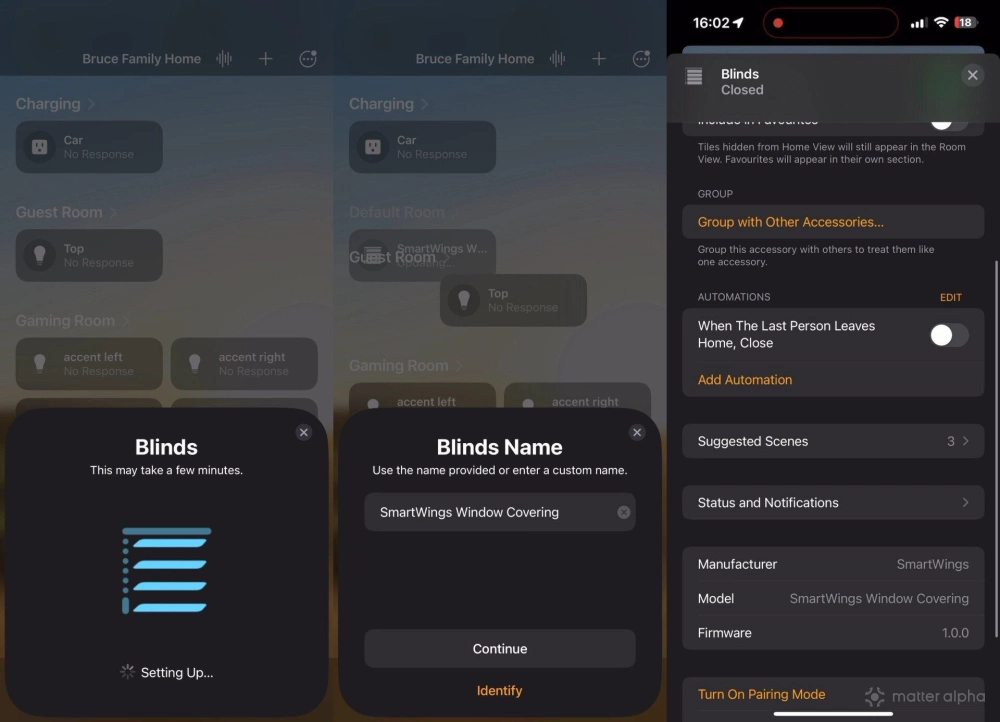Tap the Wi-Fi icon in the status bar
Screen dimensions: 1000x722
point(940,23)
